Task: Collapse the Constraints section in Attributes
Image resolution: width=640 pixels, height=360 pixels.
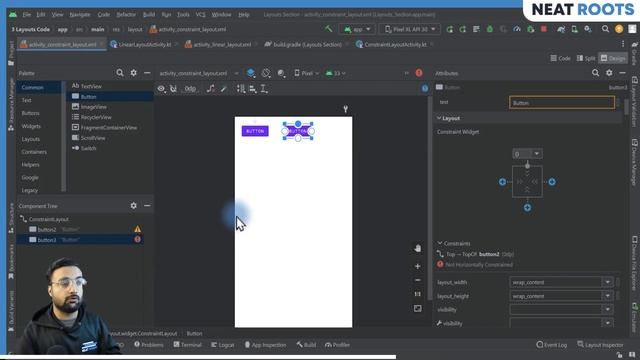Action: (440, 243)
